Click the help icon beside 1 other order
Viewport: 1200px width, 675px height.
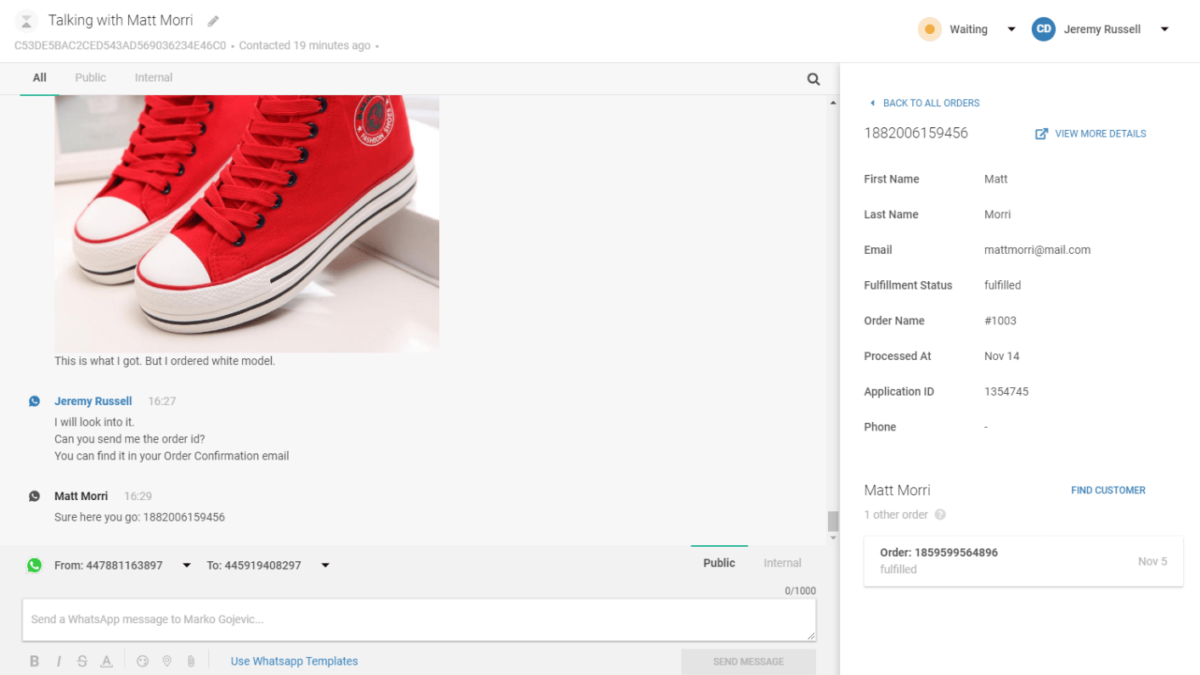click(940, 515)
